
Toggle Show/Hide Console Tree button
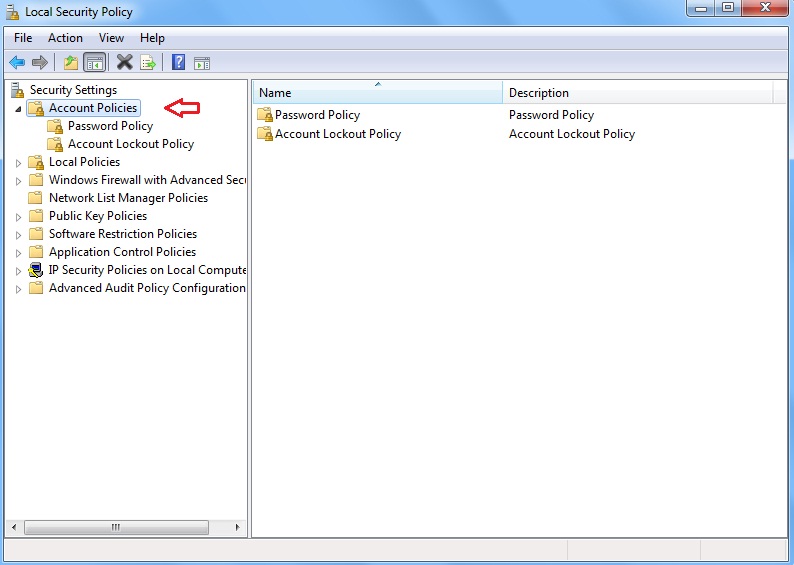click(94, 62)
